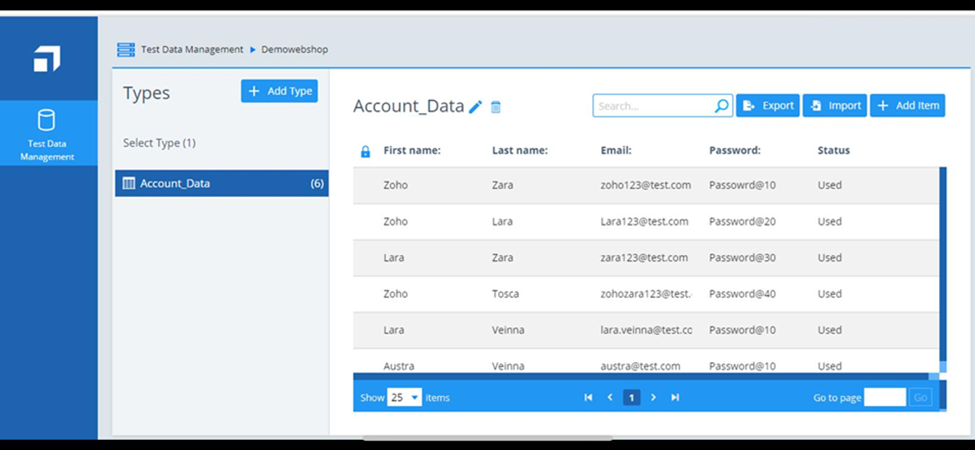Sort by Status column header

[x=833, y=150]
